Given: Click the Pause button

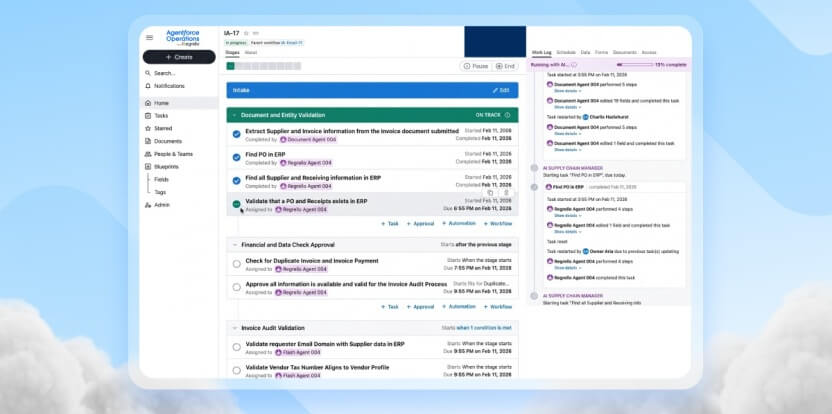Looking at the screenshot, I should pyautogui.click(x=475, y=66).
